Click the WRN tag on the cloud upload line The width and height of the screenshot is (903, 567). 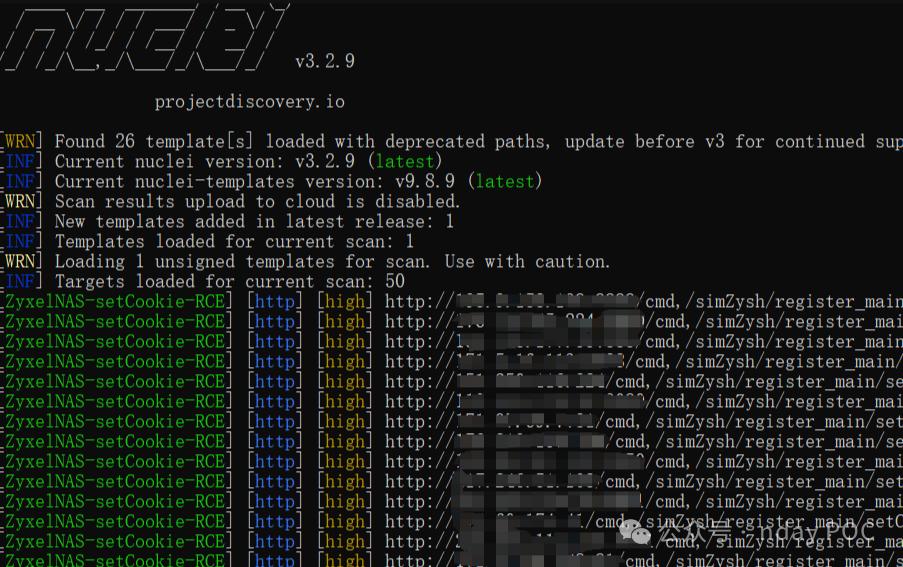[20, 201]
